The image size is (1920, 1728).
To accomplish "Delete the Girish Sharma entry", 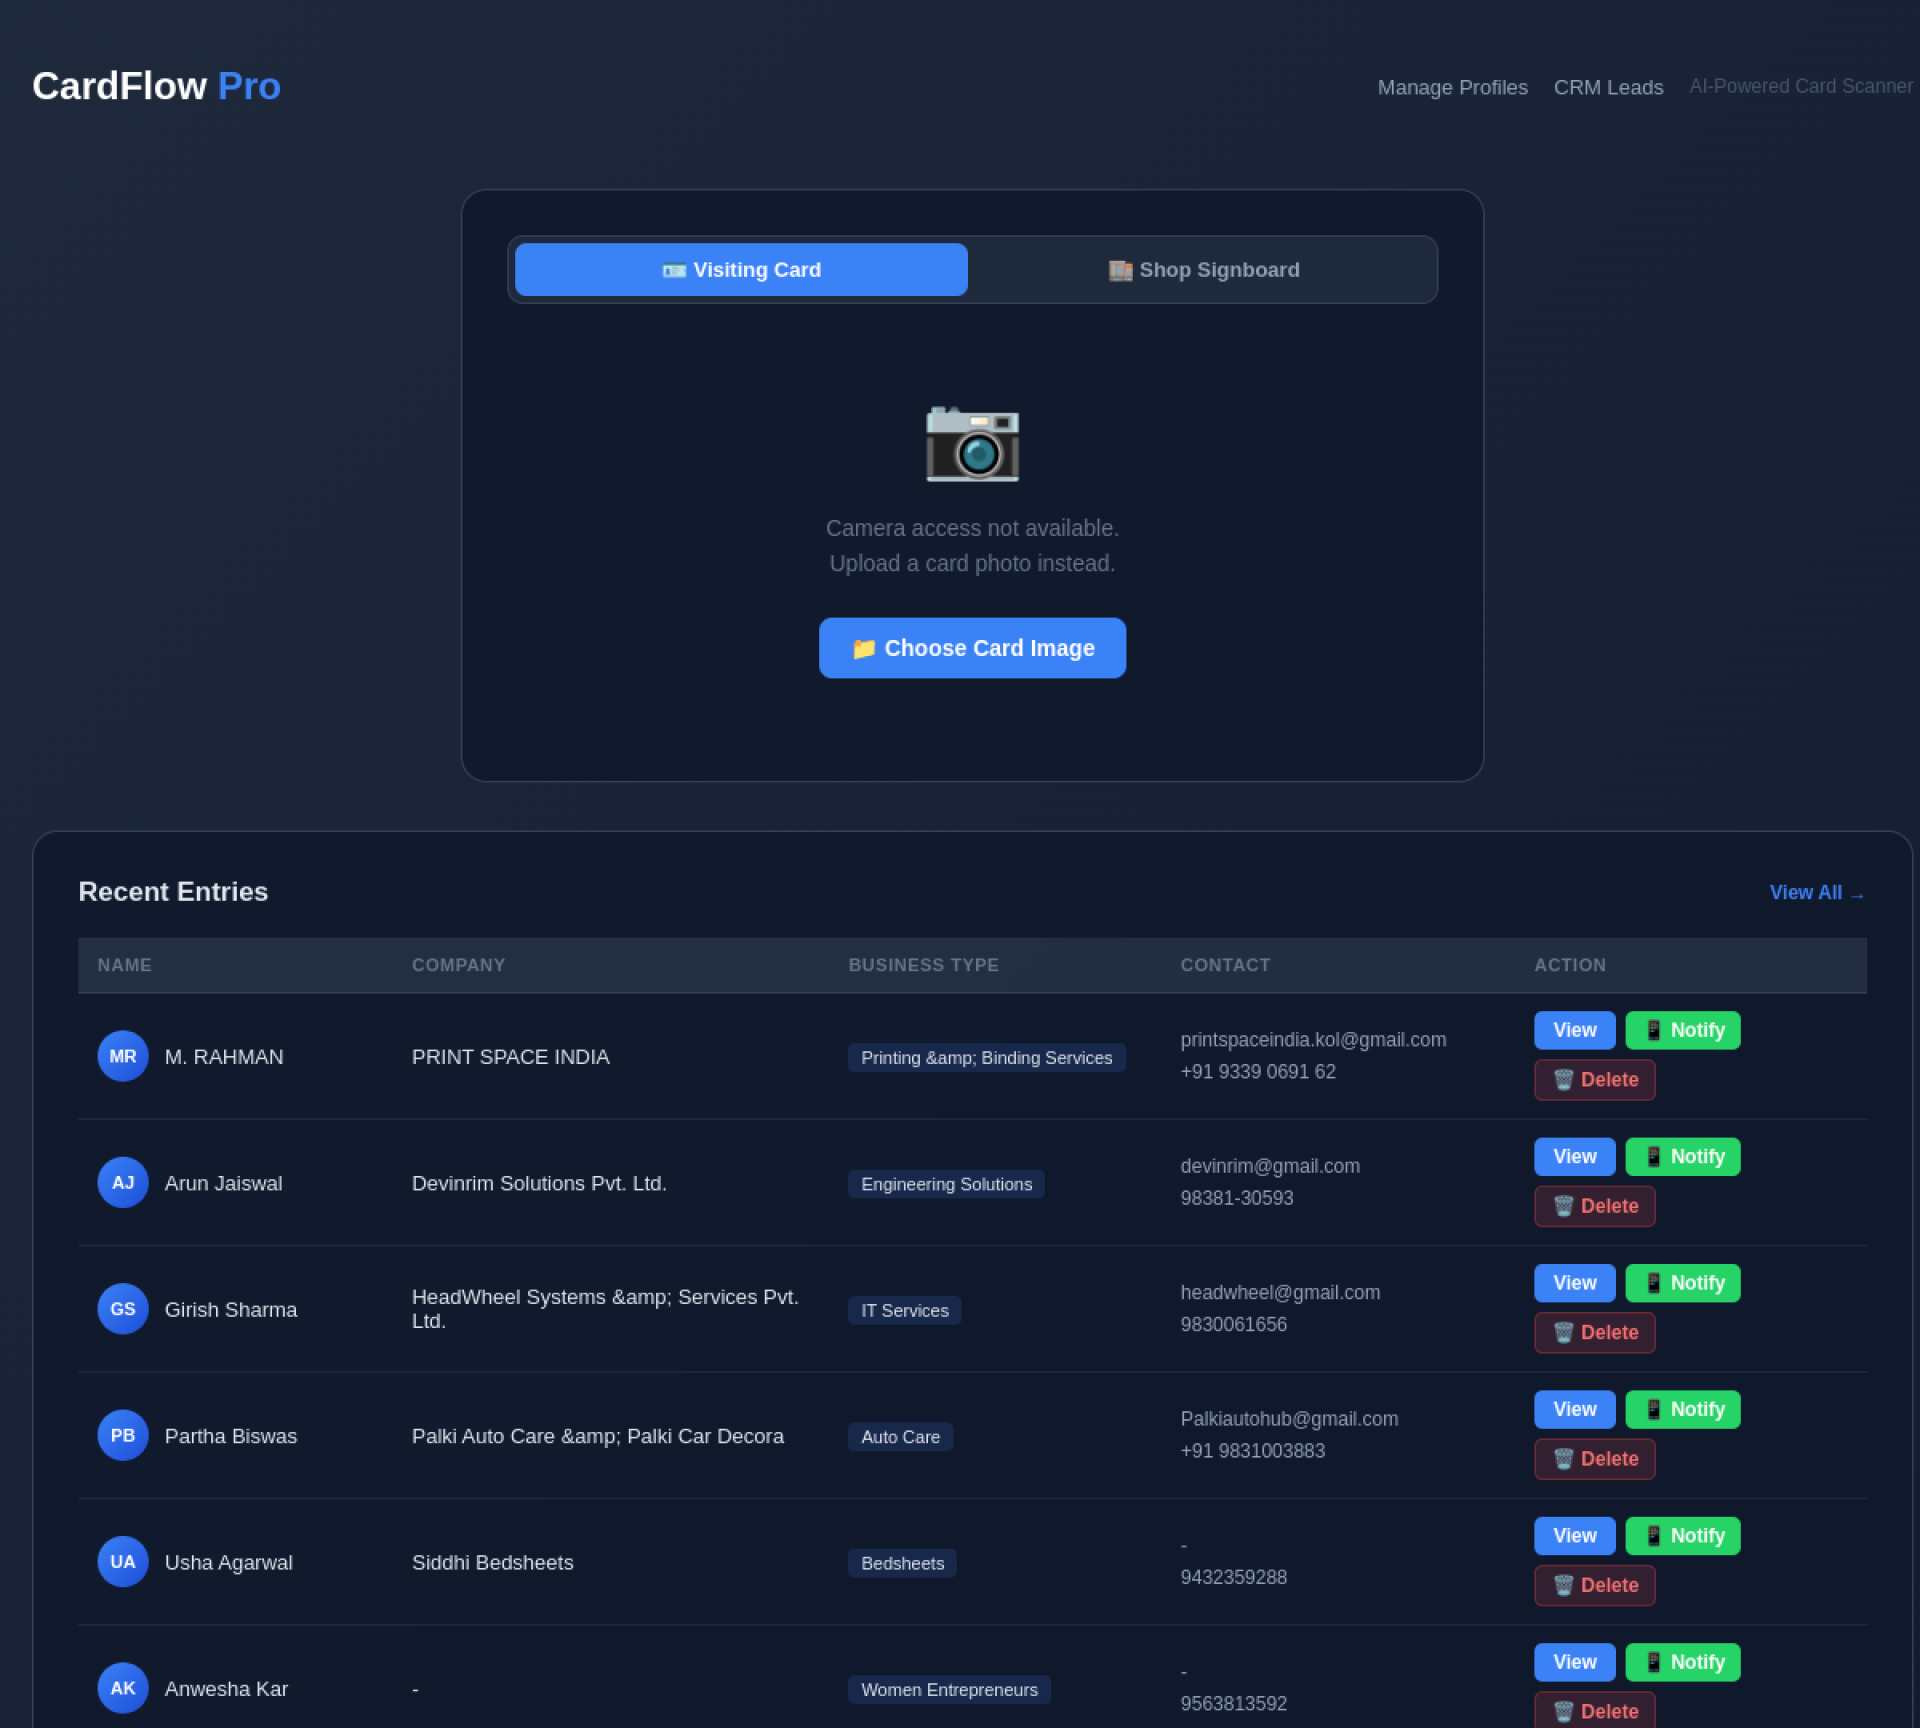I will [x=1594, y=1333].
